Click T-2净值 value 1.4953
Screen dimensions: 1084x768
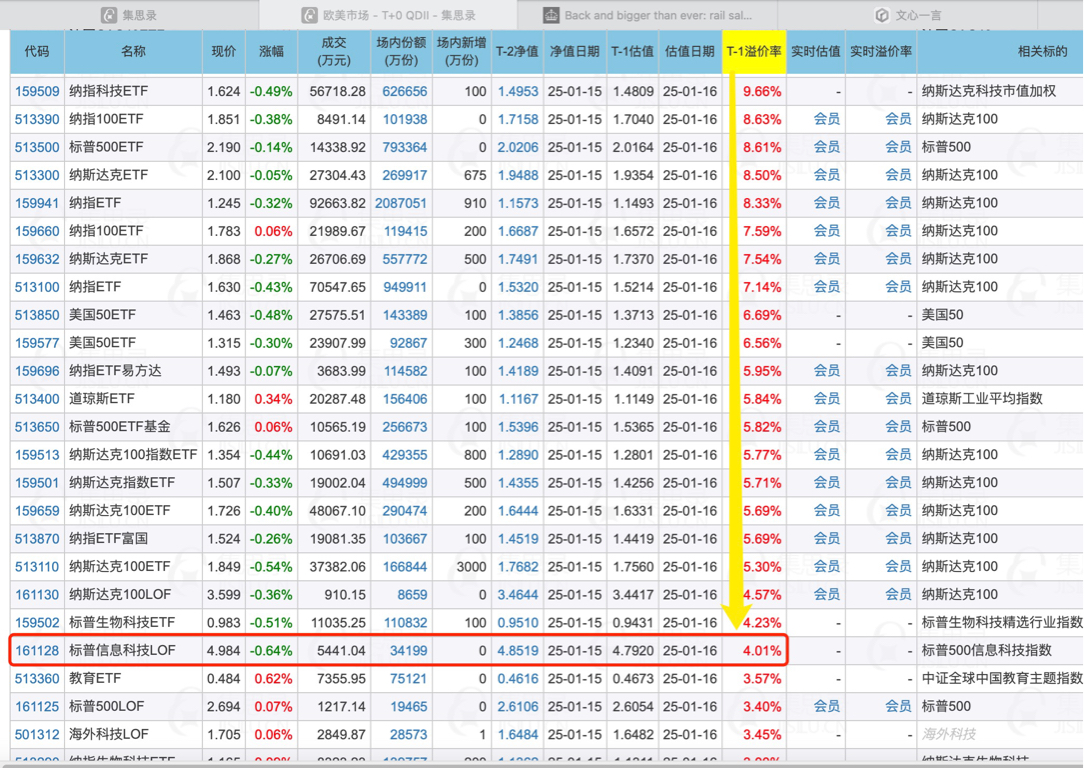pos(518,91)
